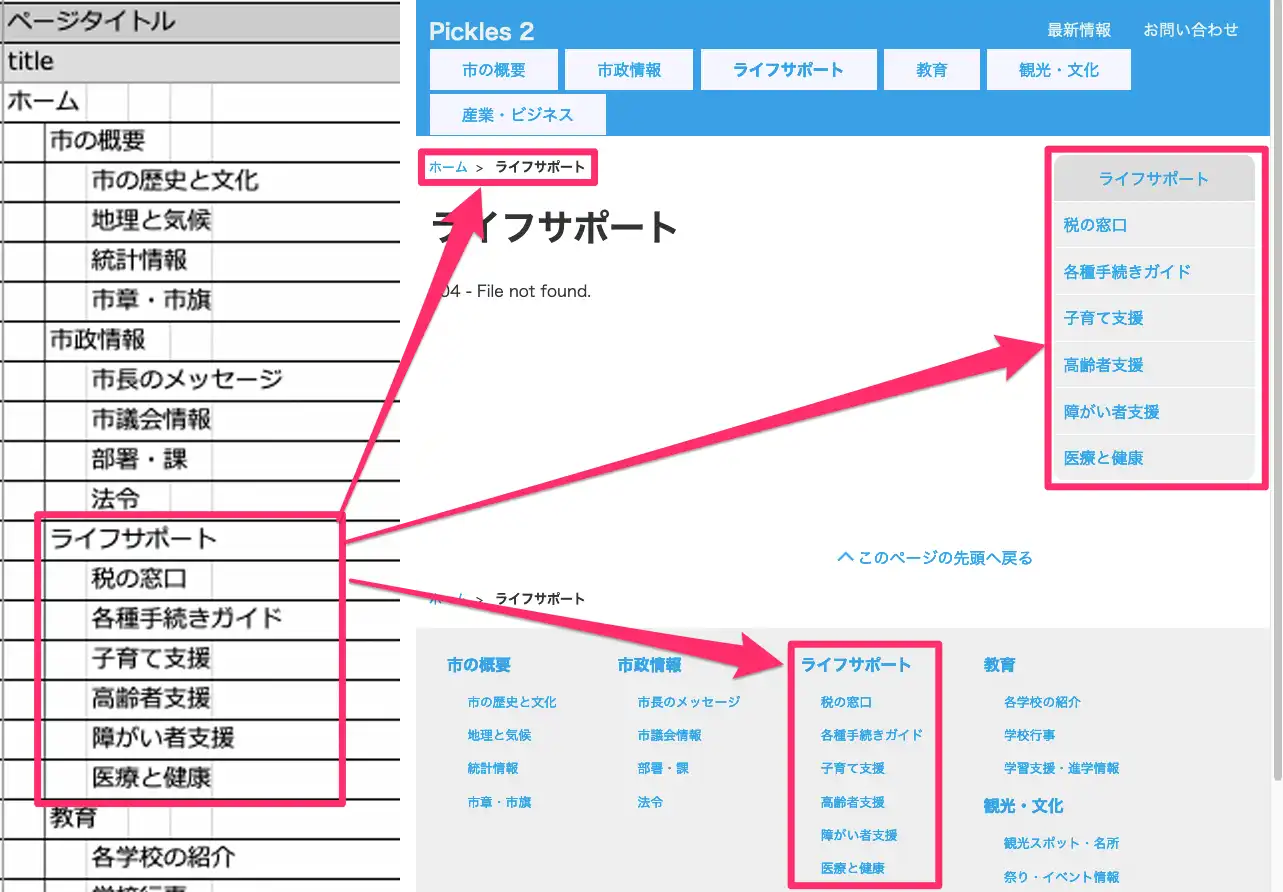Click the ライフサポート header in the right sidebar

coord(1153,179)
